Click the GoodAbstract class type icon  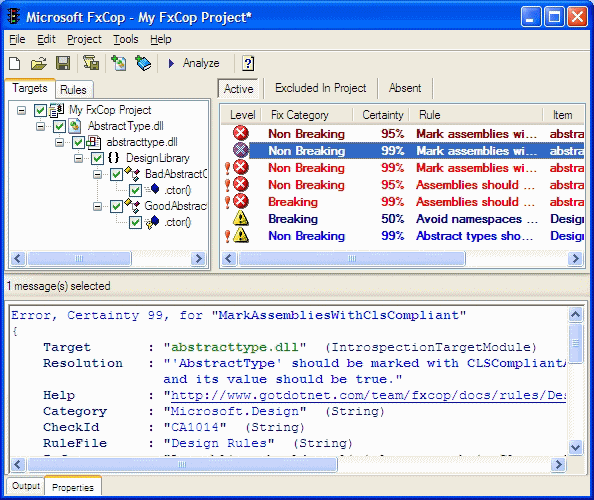coord(133,206)
